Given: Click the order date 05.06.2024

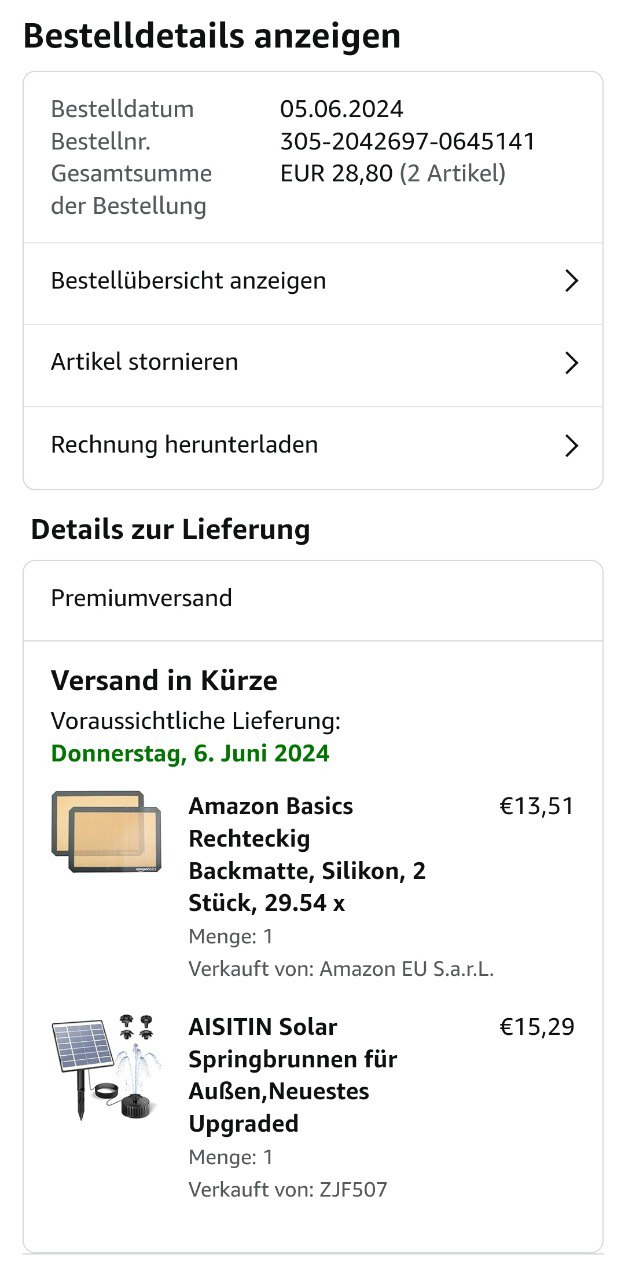Looking at the screenshot, I should pos(341,109).
